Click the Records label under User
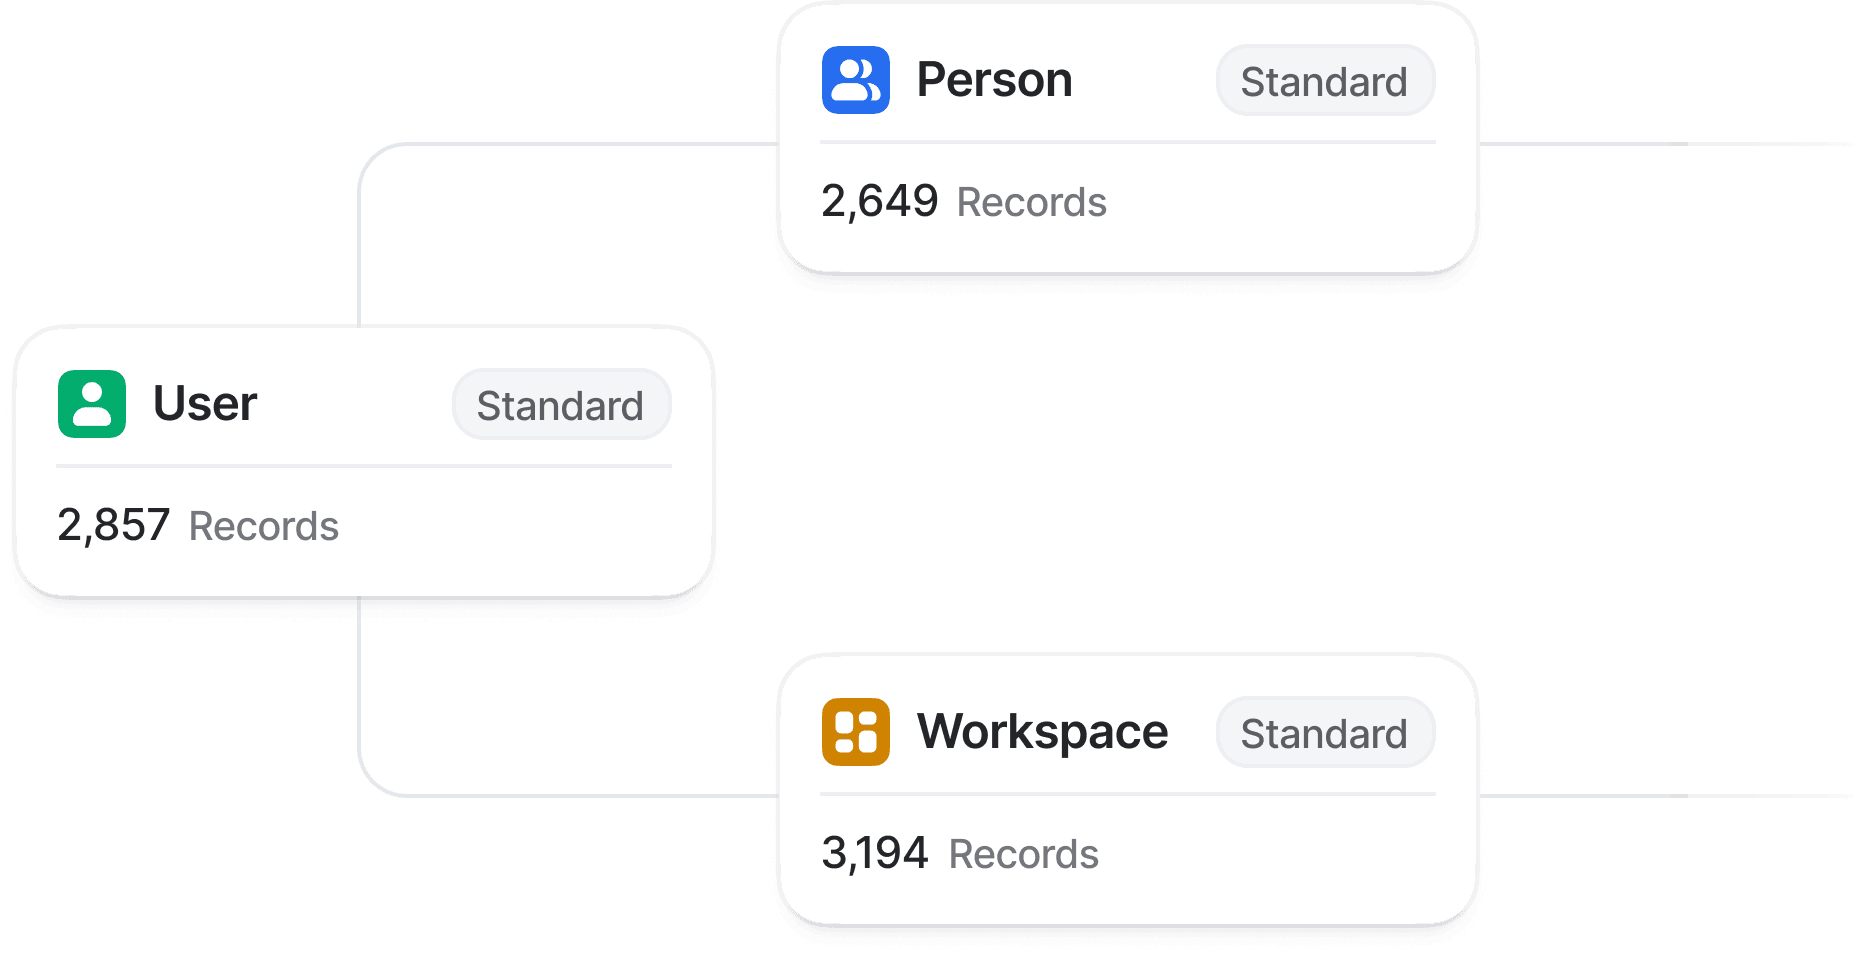The image size is (1856, 956). tap(264, 527)
